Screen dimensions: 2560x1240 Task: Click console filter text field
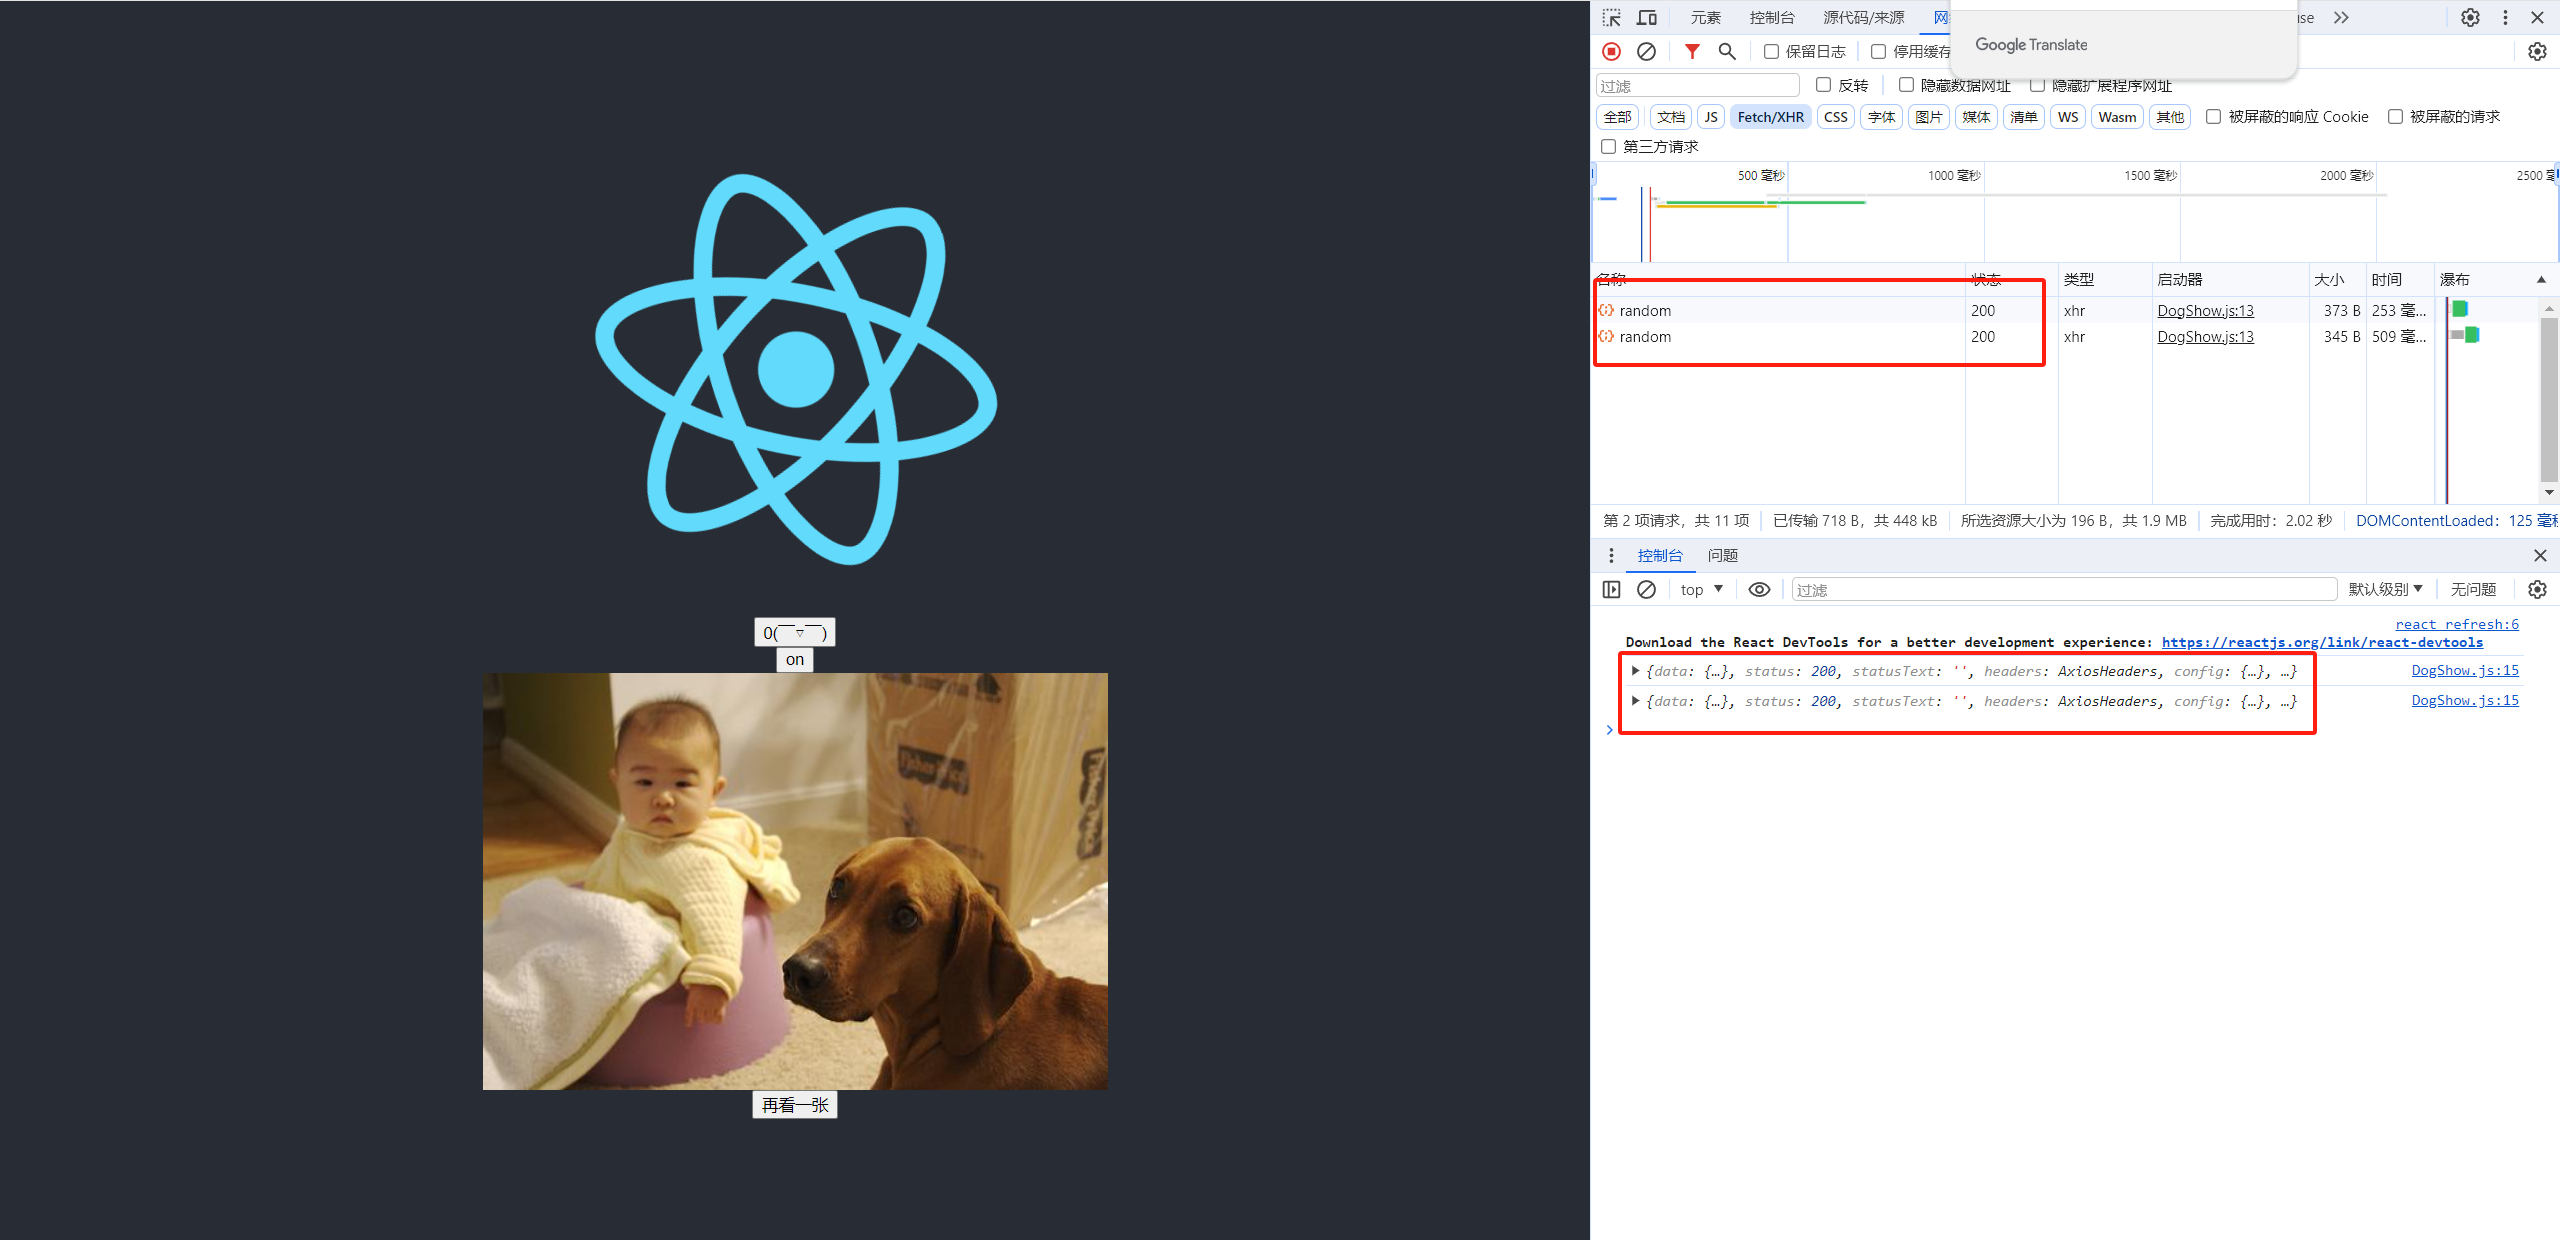(x=2063, y=589)
